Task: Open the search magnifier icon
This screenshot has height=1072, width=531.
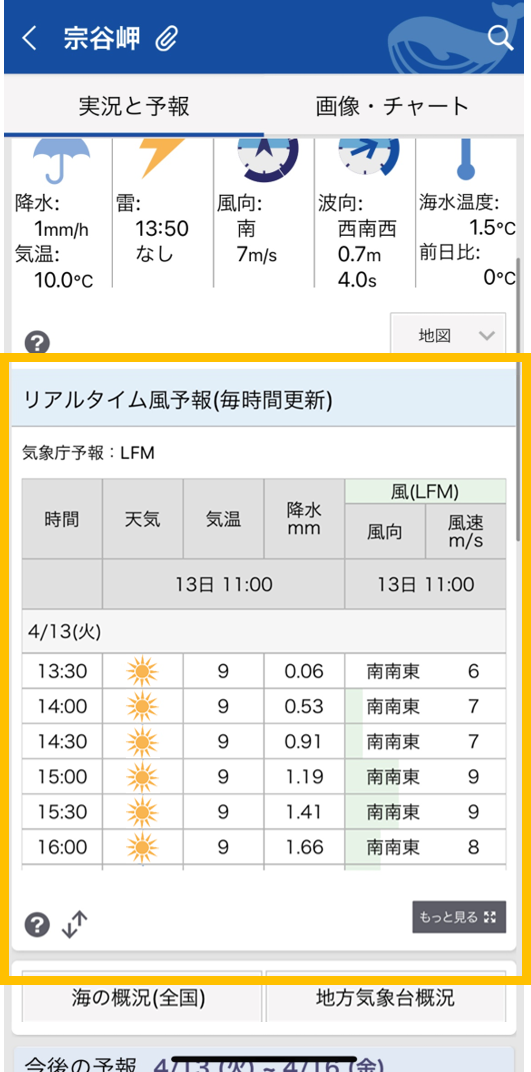Action: [x=500, y=38]
